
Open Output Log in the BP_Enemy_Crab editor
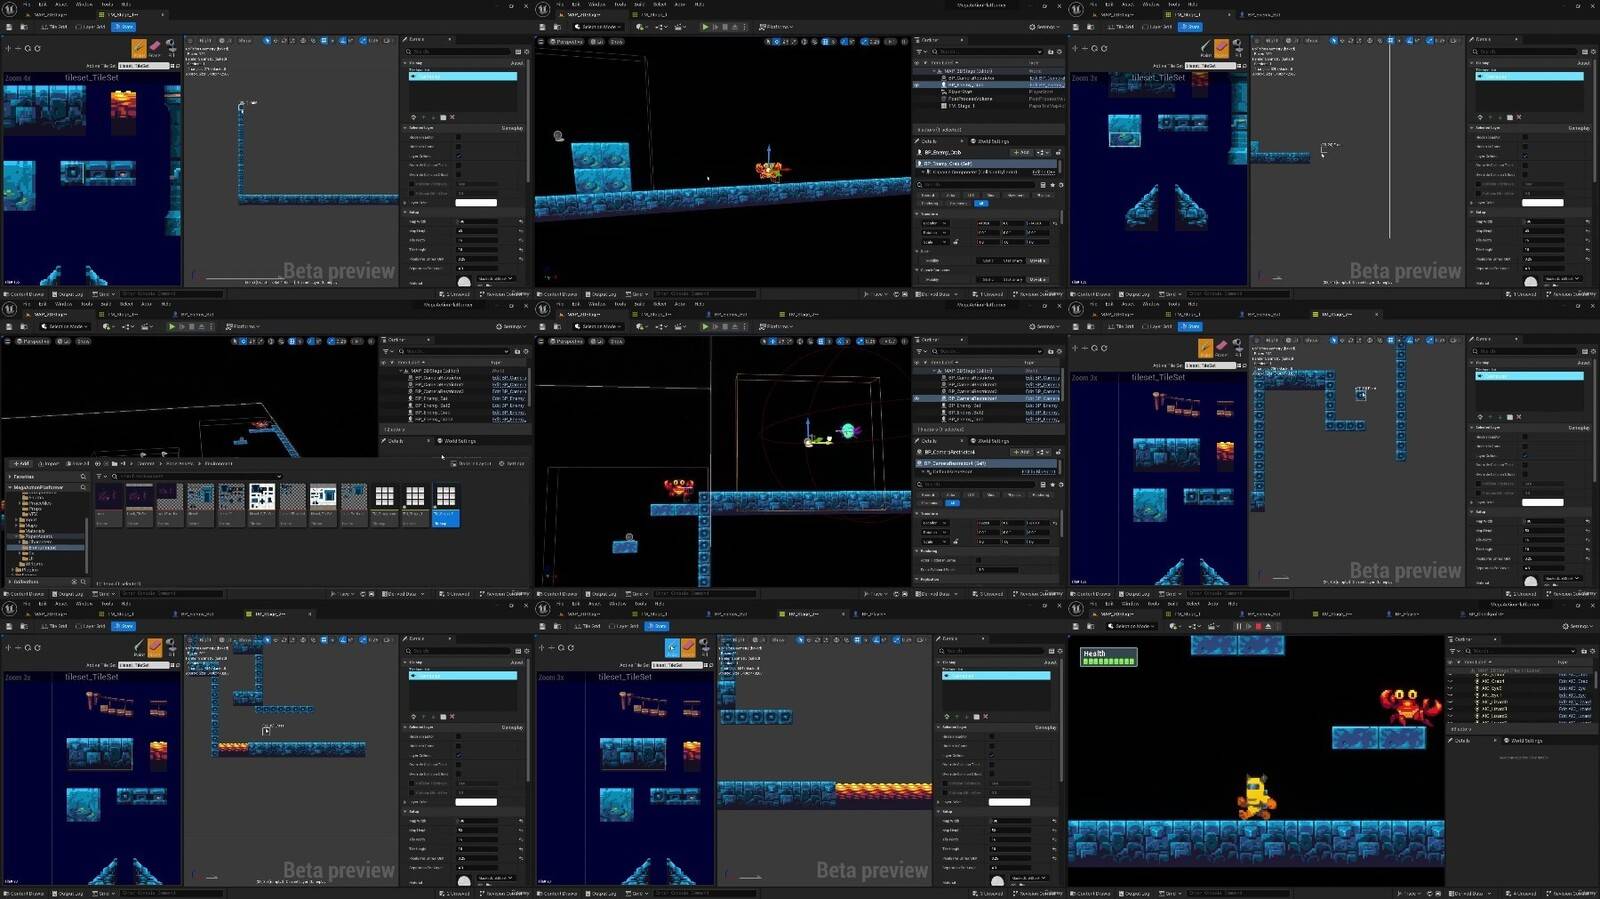[x=601, y=294]
